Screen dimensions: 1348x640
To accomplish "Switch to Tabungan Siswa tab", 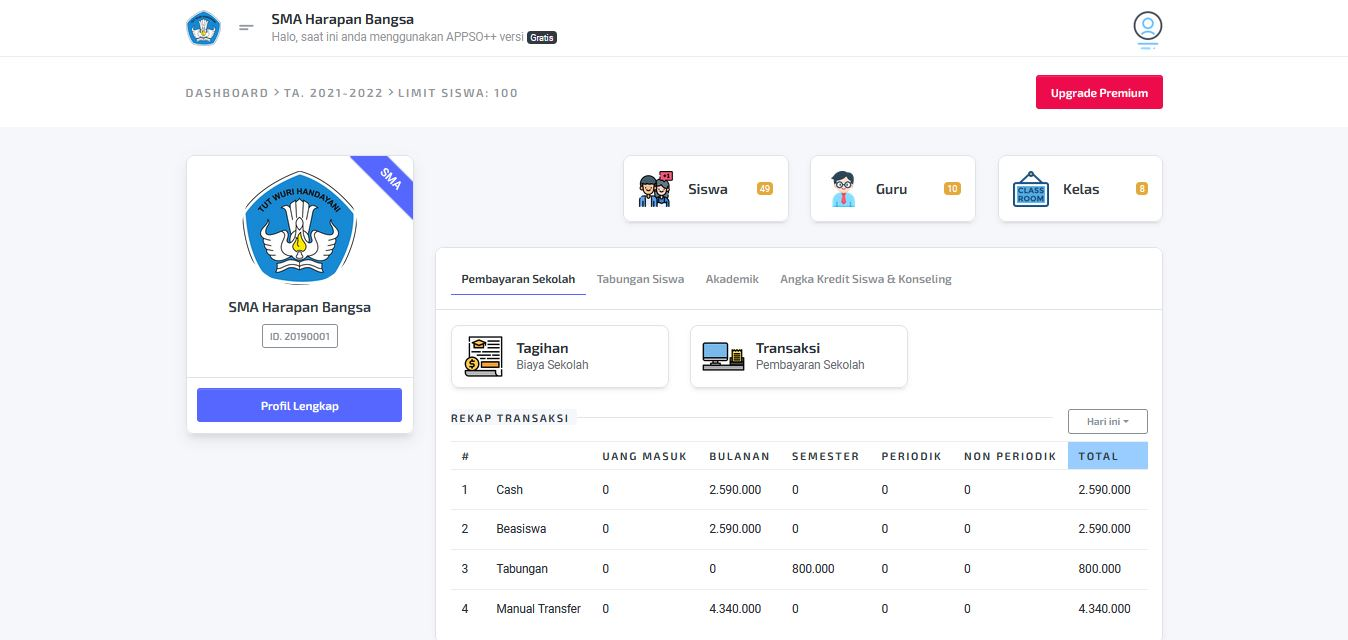I will click(640, 279).
